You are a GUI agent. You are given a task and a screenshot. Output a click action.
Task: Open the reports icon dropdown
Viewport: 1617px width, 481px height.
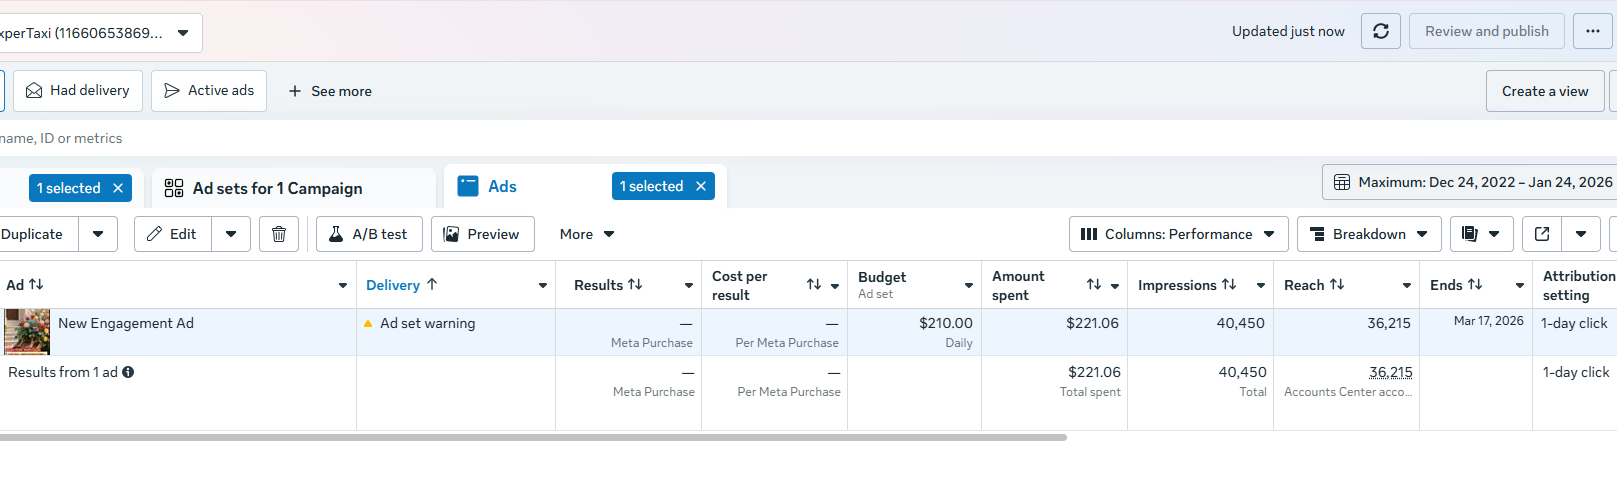[1480, 234]
